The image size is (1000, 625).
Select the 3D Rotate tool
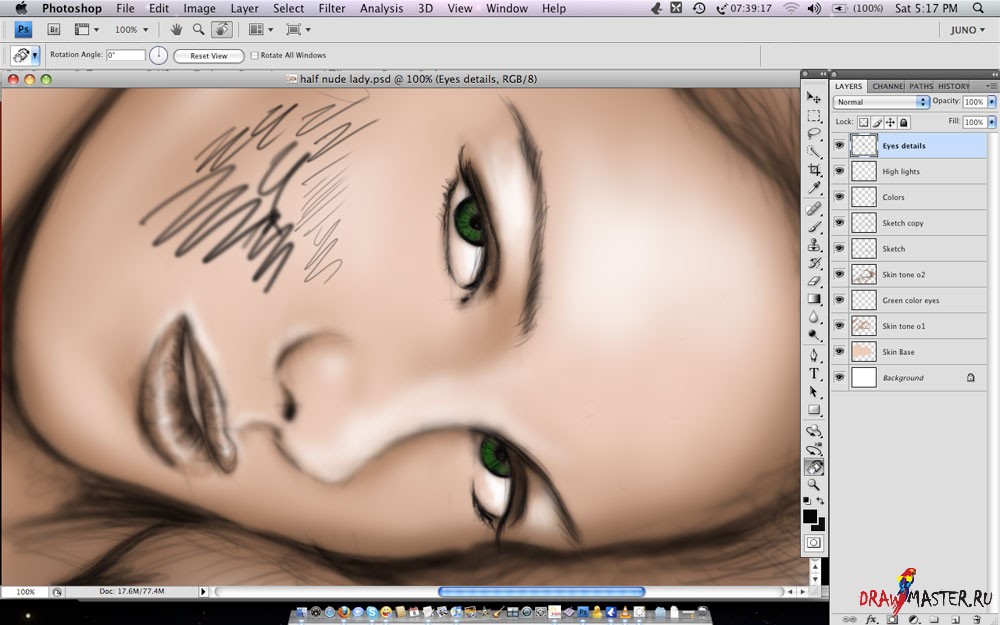tap(814, 431)
